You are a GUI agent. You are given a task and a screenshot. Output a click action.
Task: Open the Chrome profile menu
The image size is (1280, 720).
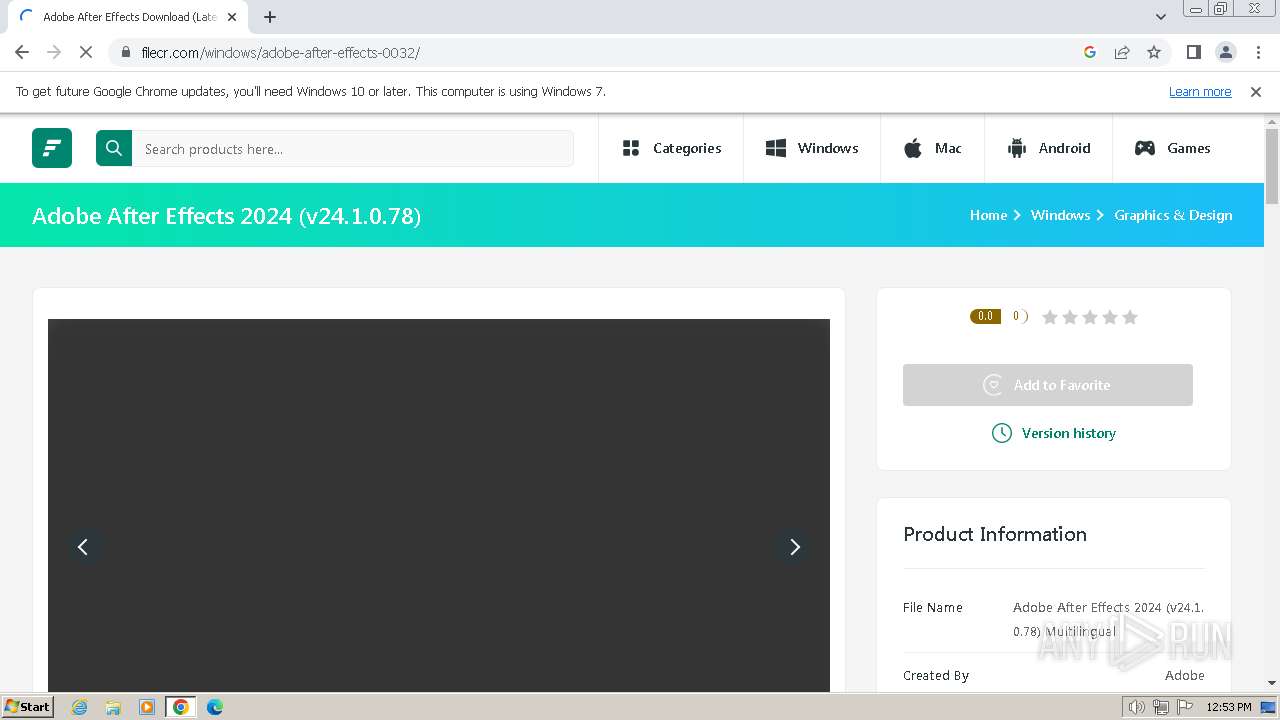(1226, 52)
